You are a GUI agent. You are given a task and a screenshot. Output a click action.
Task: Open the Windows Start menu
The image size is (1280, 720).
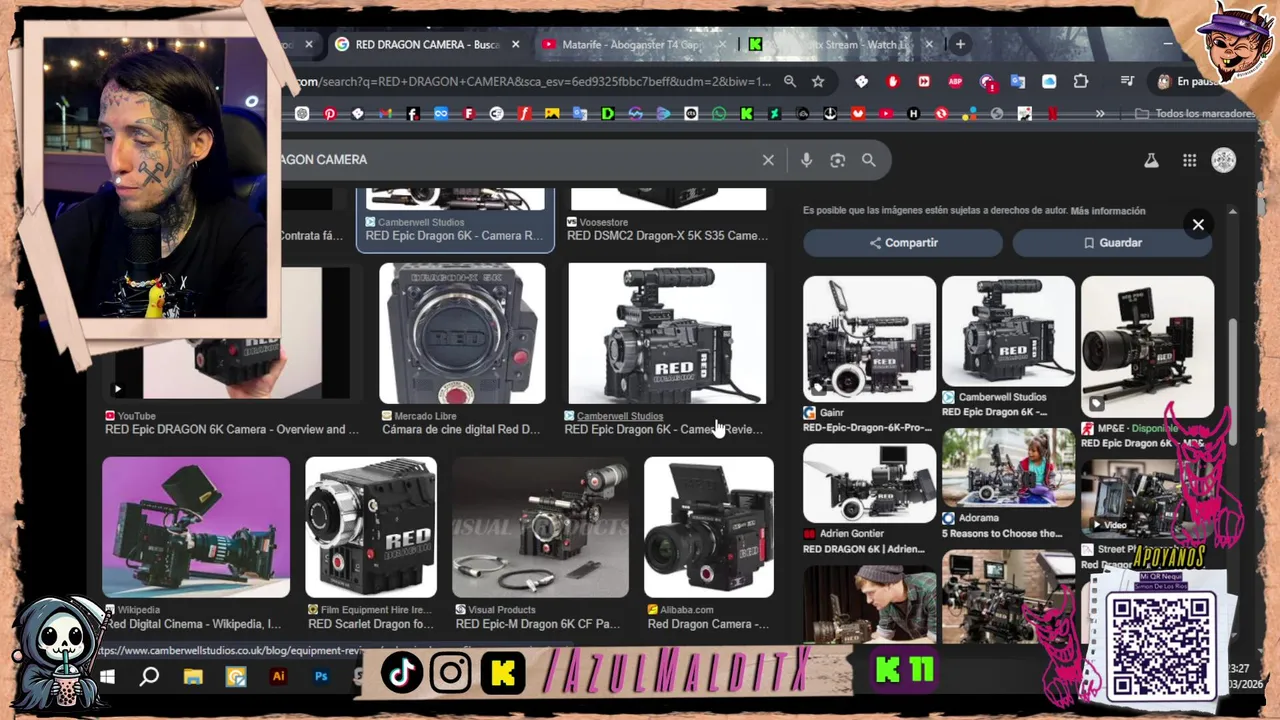(107, 677)
